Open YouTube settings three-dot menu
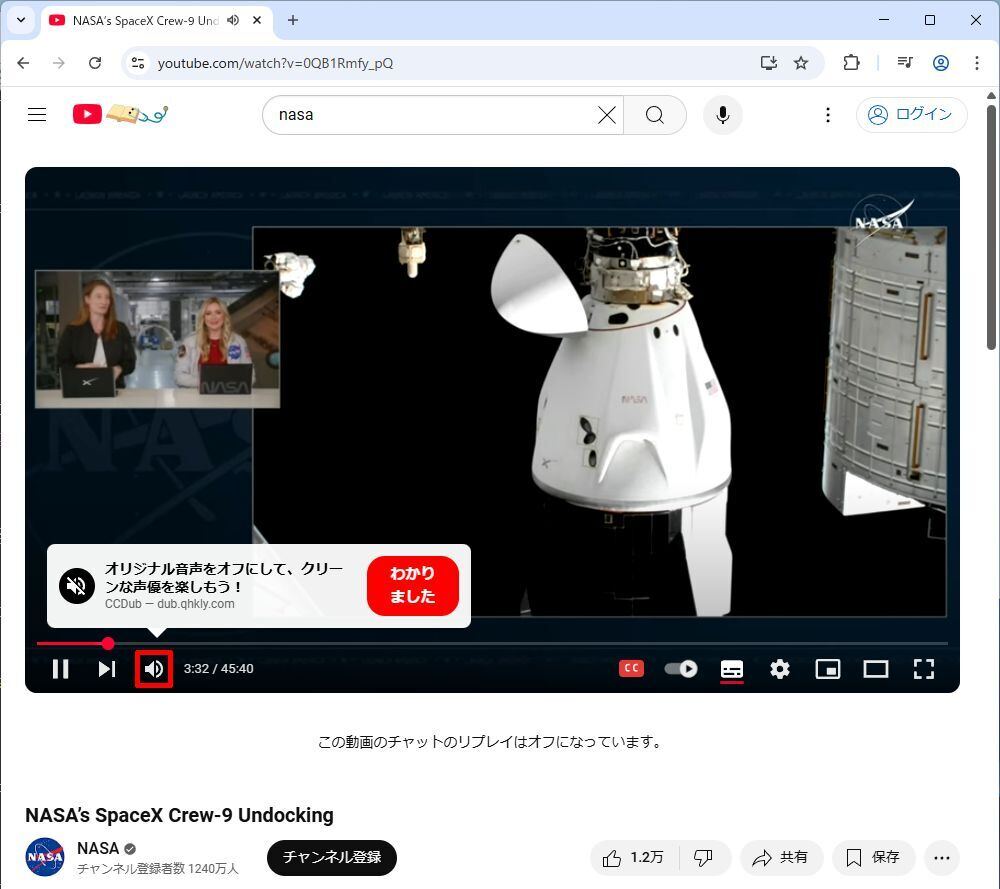Screen dimensions: 1000x889 click(828, 115)
